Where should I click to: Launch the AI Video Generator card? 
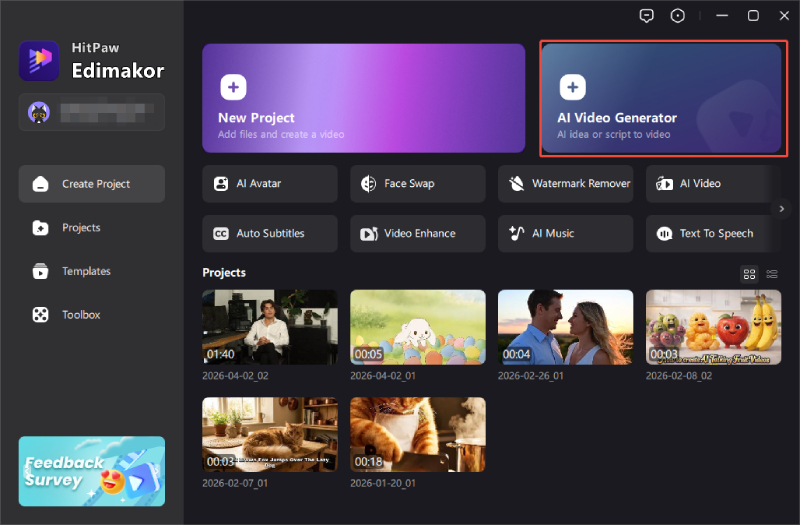coord(662,98)
